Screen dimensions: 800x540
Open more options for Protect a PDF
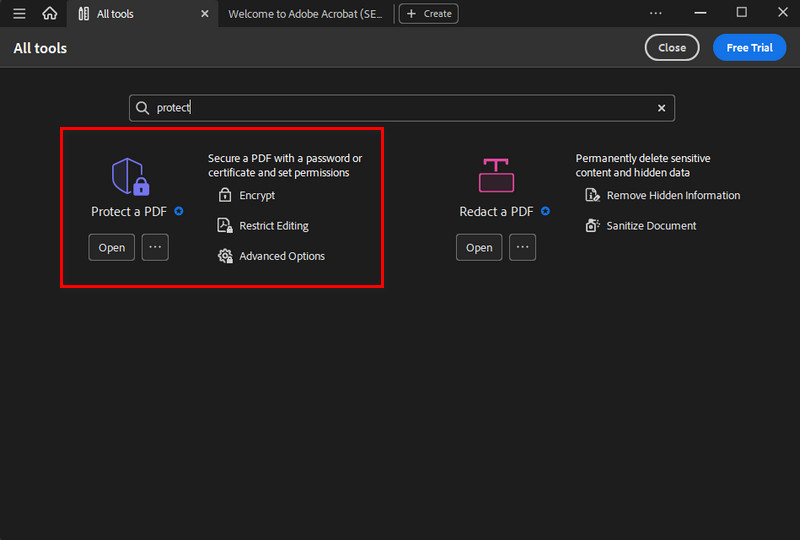[155, 247]
